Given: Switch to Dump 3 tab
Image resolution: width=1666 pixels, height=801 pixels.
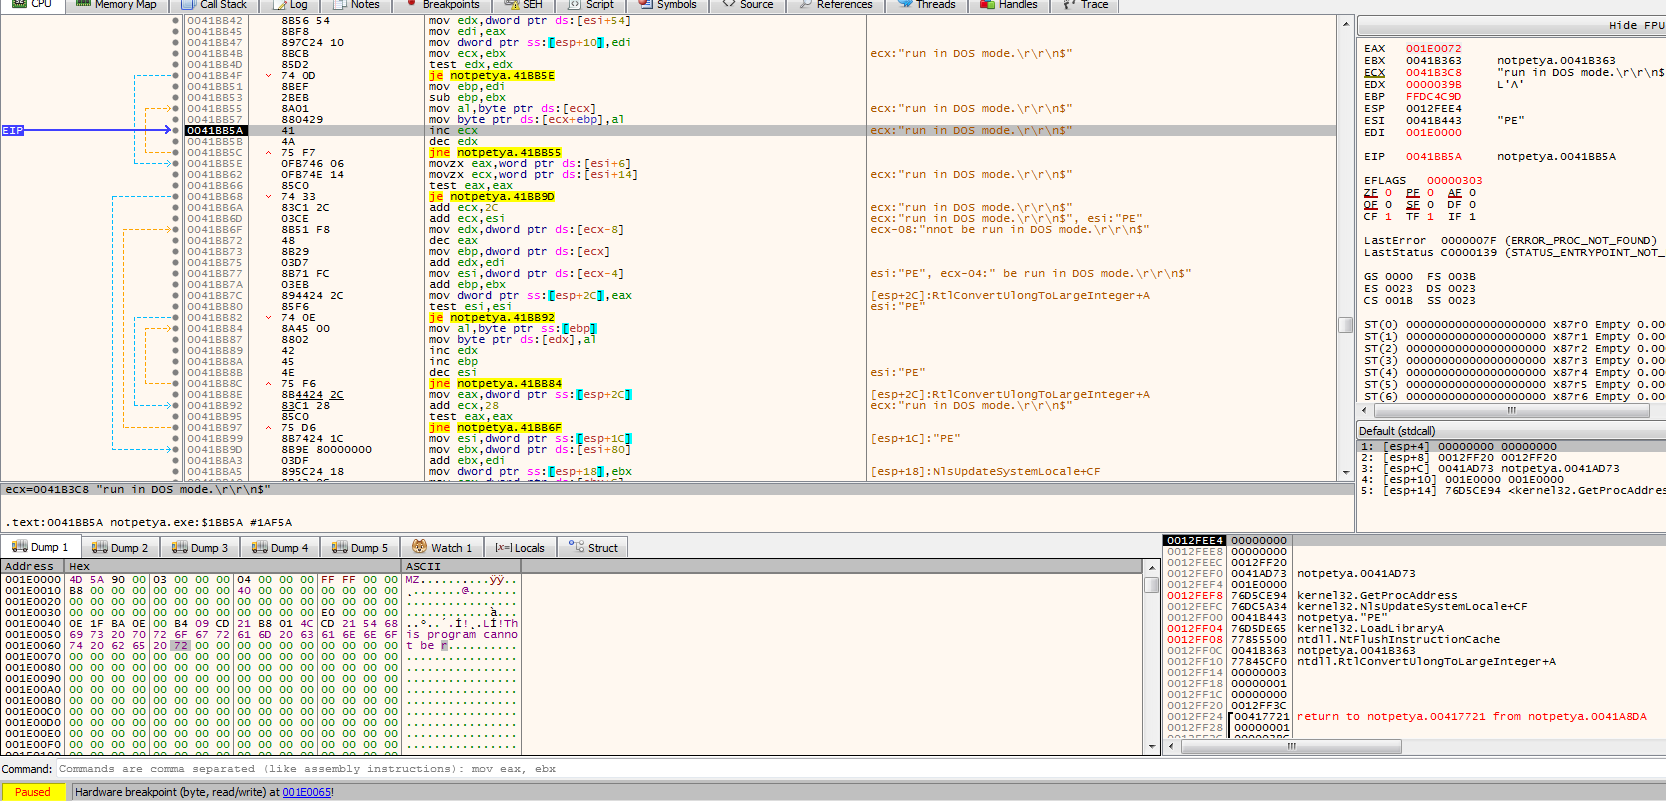Looking at the screenshot, I should point(200,547).
